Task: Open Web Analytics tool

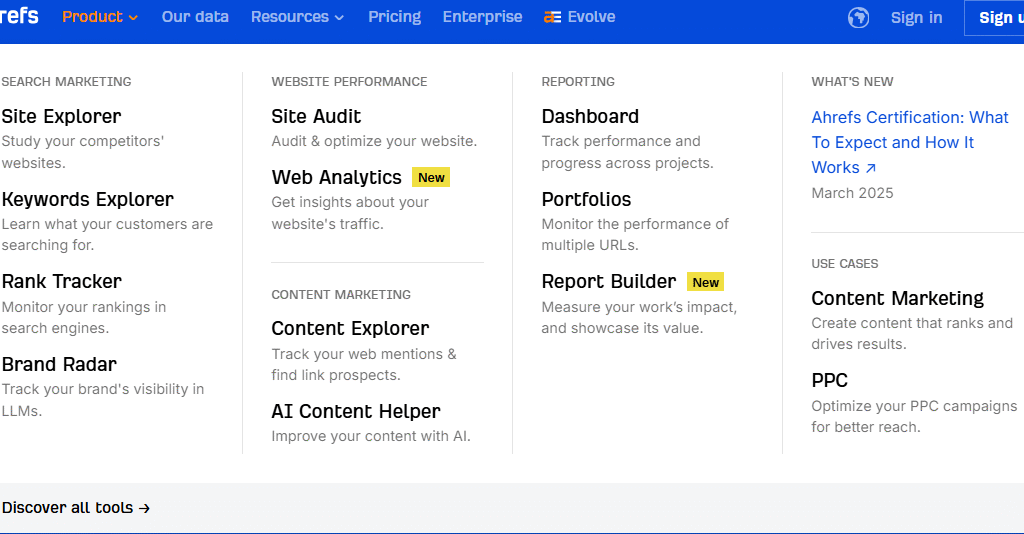Action: 336,178
